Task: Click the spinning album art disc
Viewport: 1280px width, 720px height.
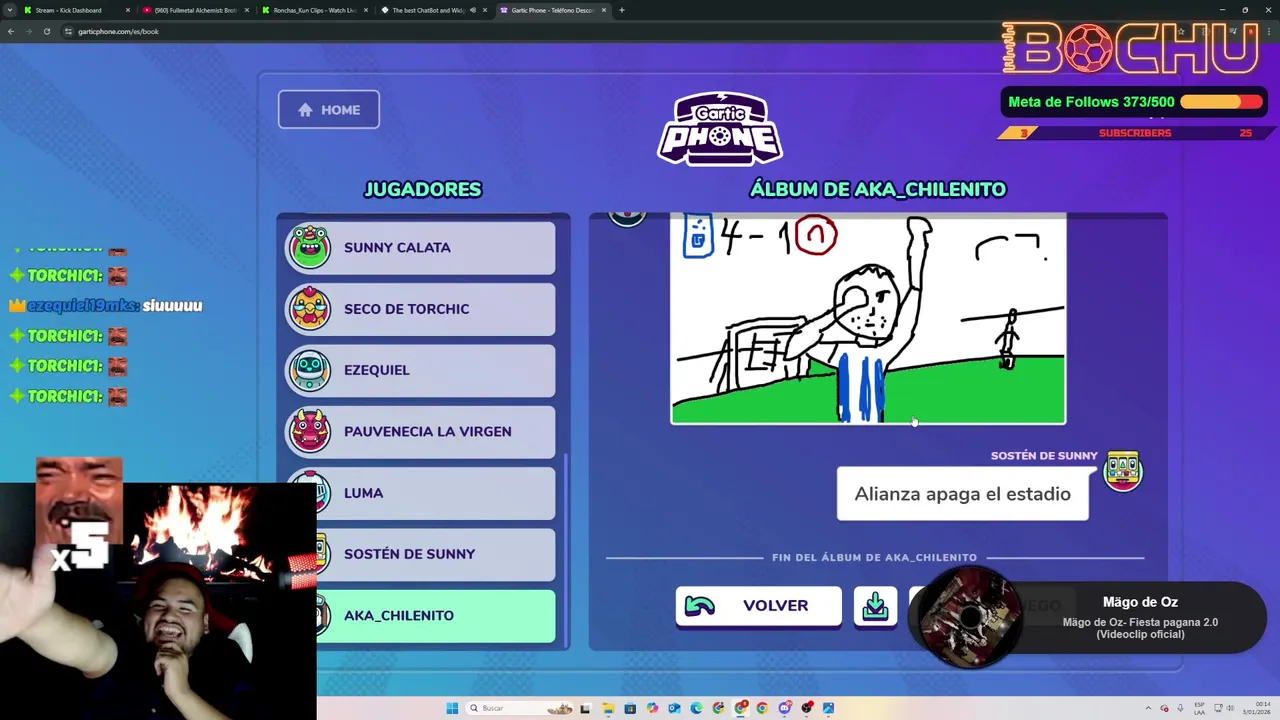Action: pos(968,617)
